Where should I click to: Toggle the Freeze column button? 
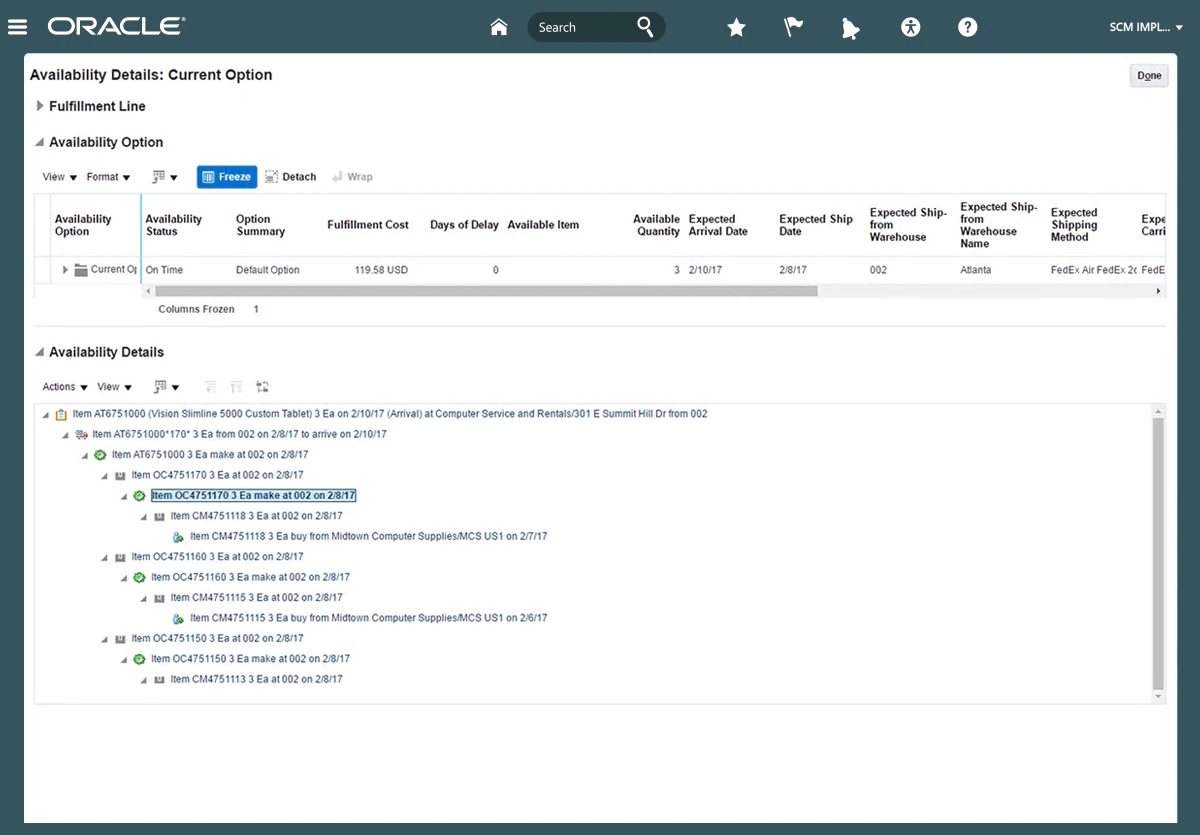coord(227,177)
